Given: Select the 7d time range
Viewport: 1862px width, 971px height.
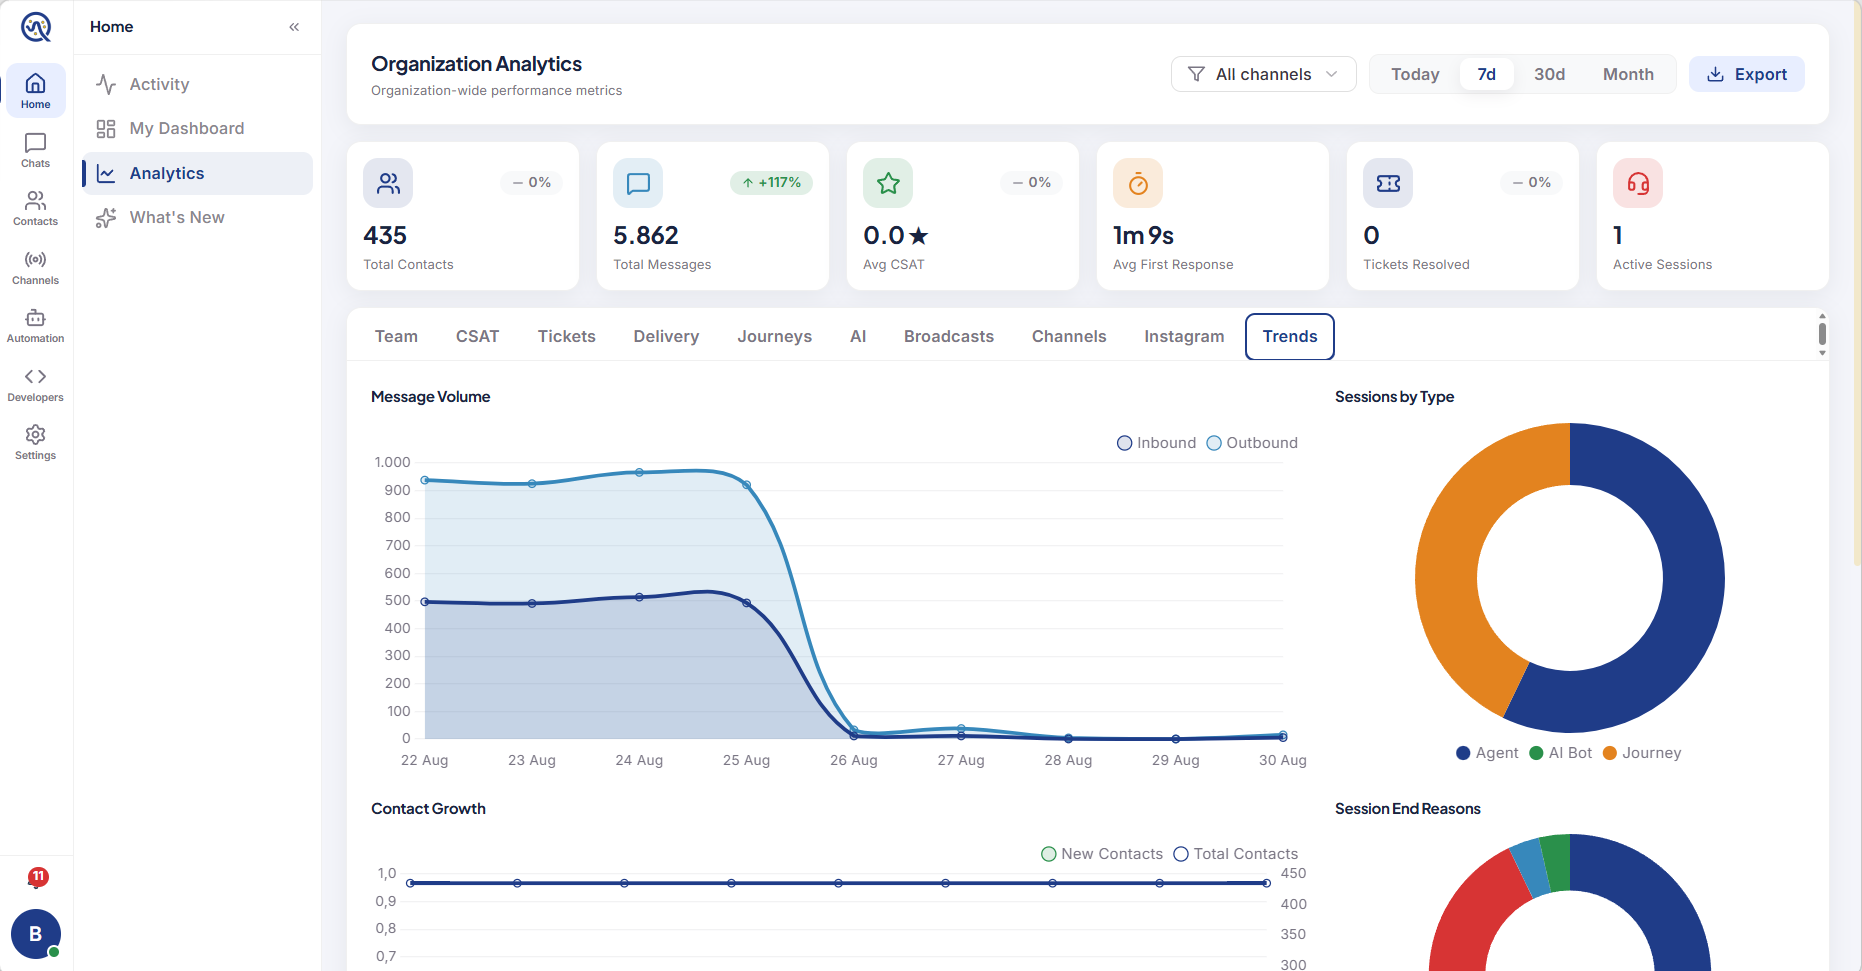Looking at the screenshot, I should coord(1487,74).
